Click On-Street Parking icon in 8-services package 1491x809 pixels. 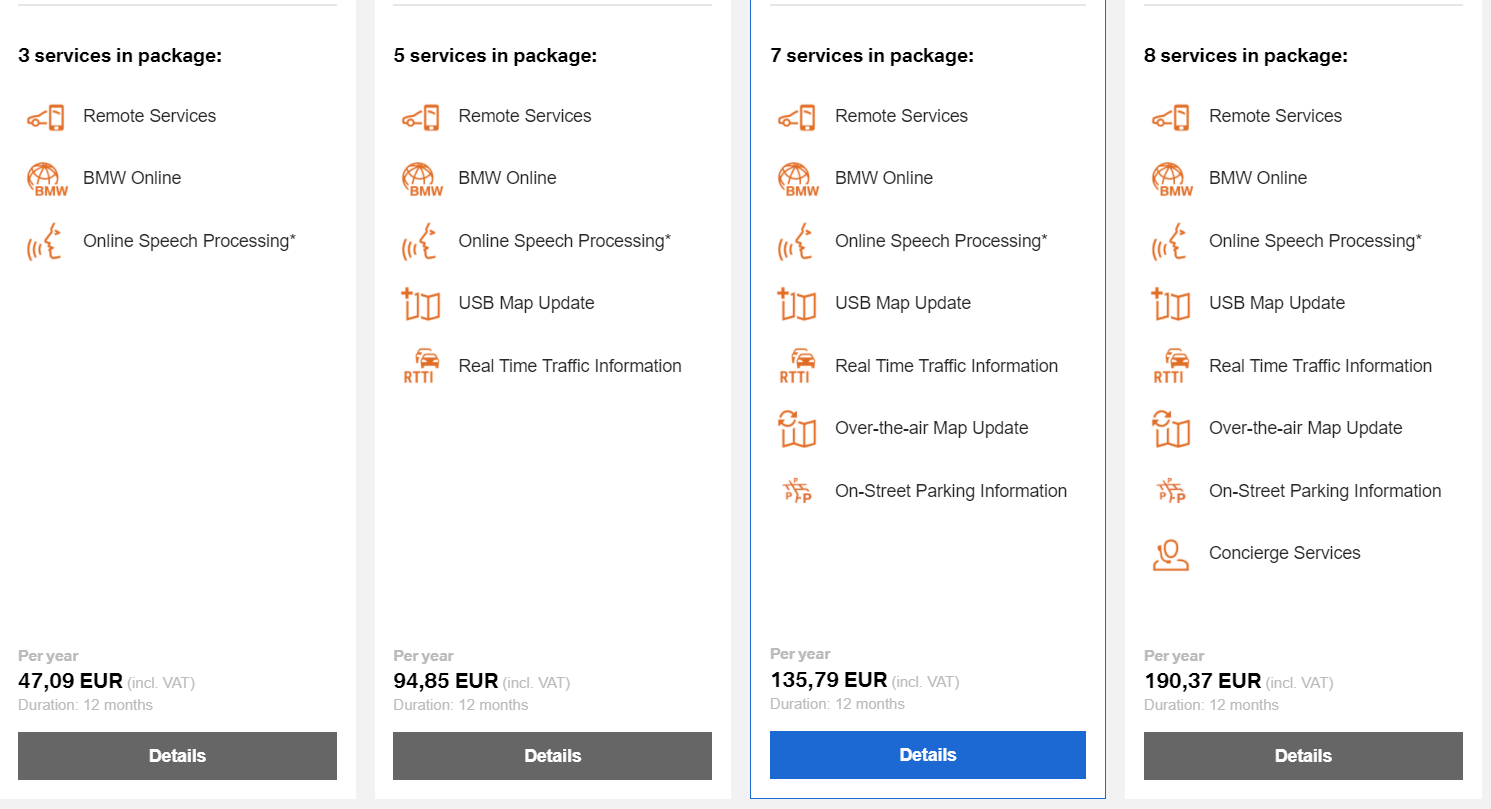[x=1171, y=491]
